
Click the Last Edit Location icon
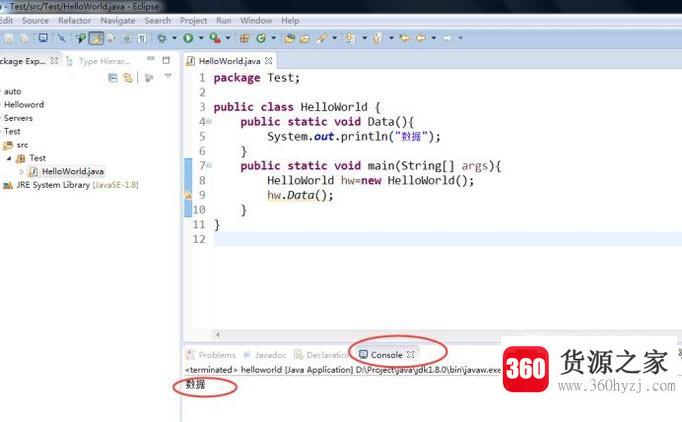point(405,38)
